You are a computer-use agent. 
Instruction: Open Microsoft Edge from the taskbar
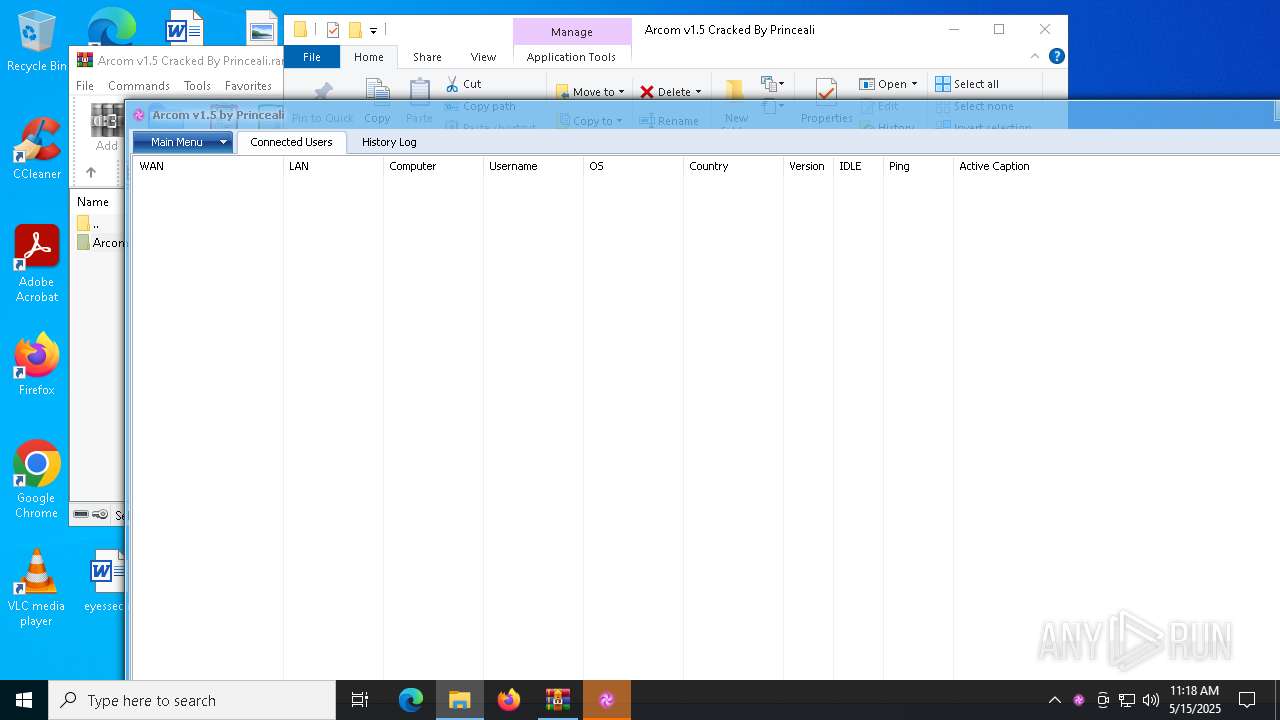coord(411,700)
